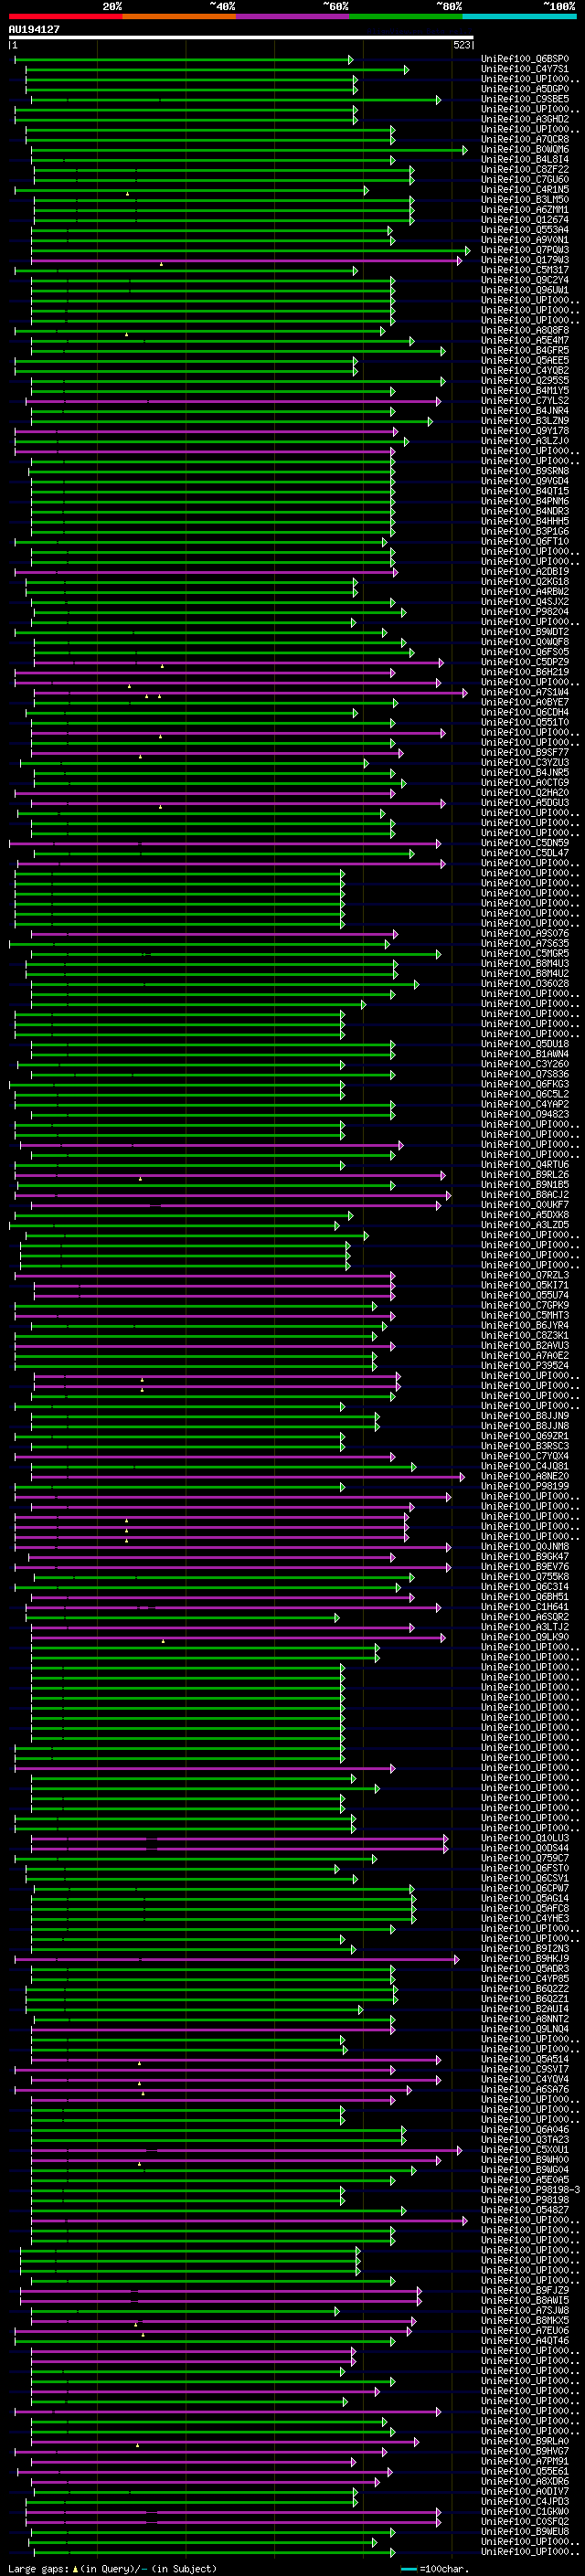Select hit label UniRef100_Q2KG18

(x=525, y=581)
